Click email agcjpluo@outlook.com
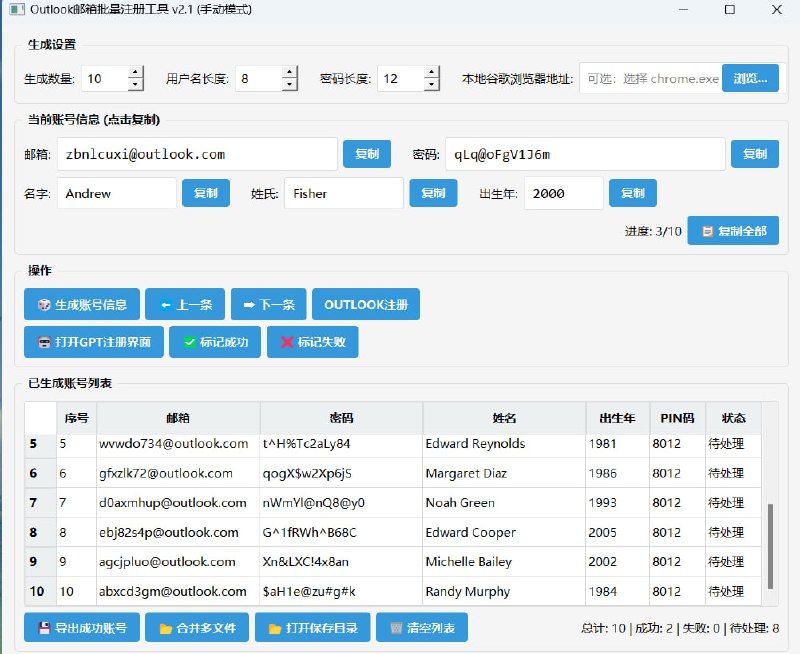Image resolution: width=800 pixels, height=654 pixels. tap(167, 562)
